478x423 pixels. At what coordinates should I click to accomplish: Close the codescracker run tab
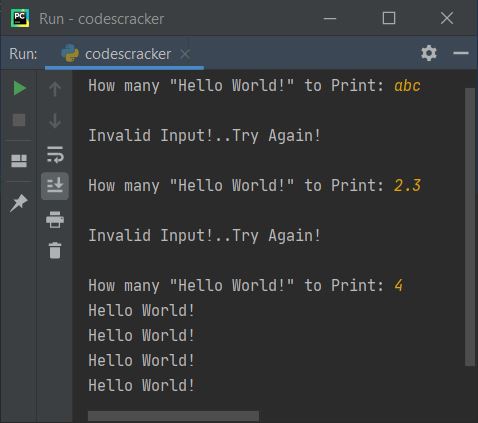[x=185, y=54]
